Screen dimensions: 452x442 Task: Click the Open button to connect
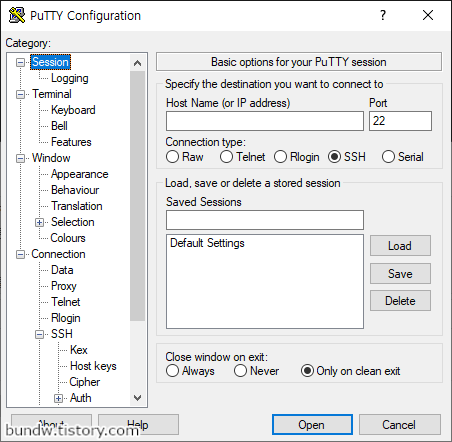(x=312, y=425)
